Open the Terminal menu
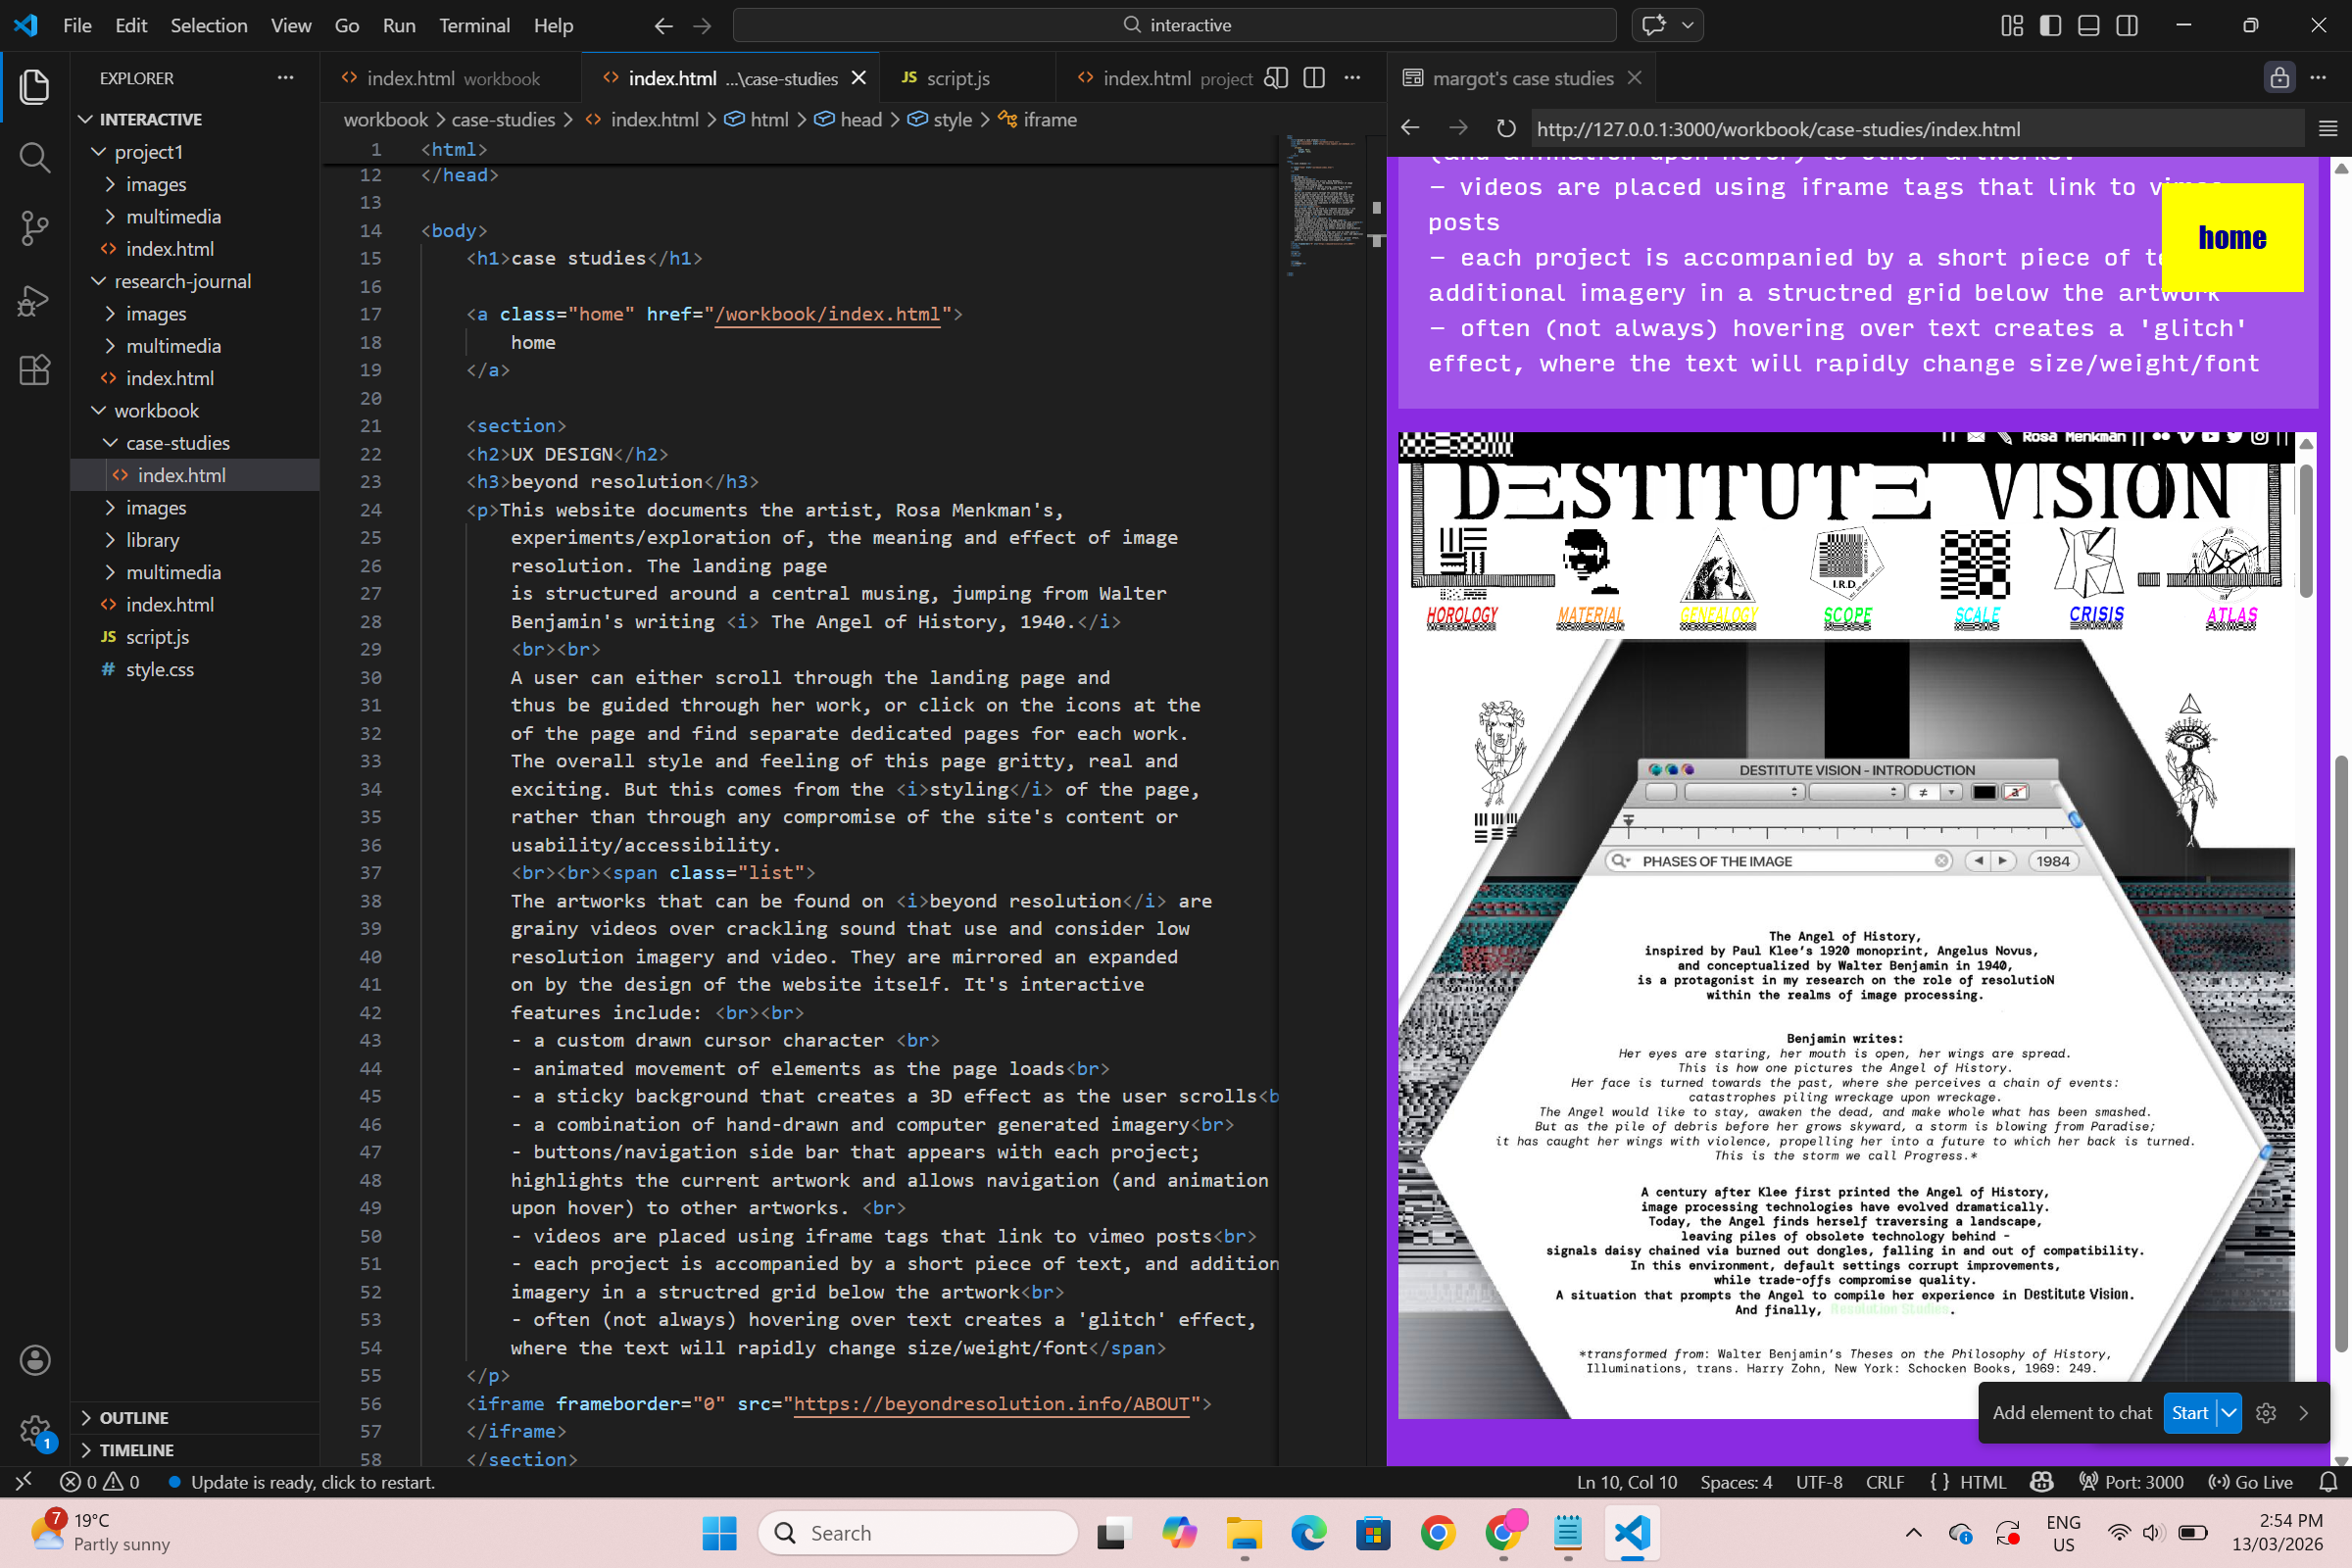Screen dimensions: 2352x1568 (x=474, y=25)
